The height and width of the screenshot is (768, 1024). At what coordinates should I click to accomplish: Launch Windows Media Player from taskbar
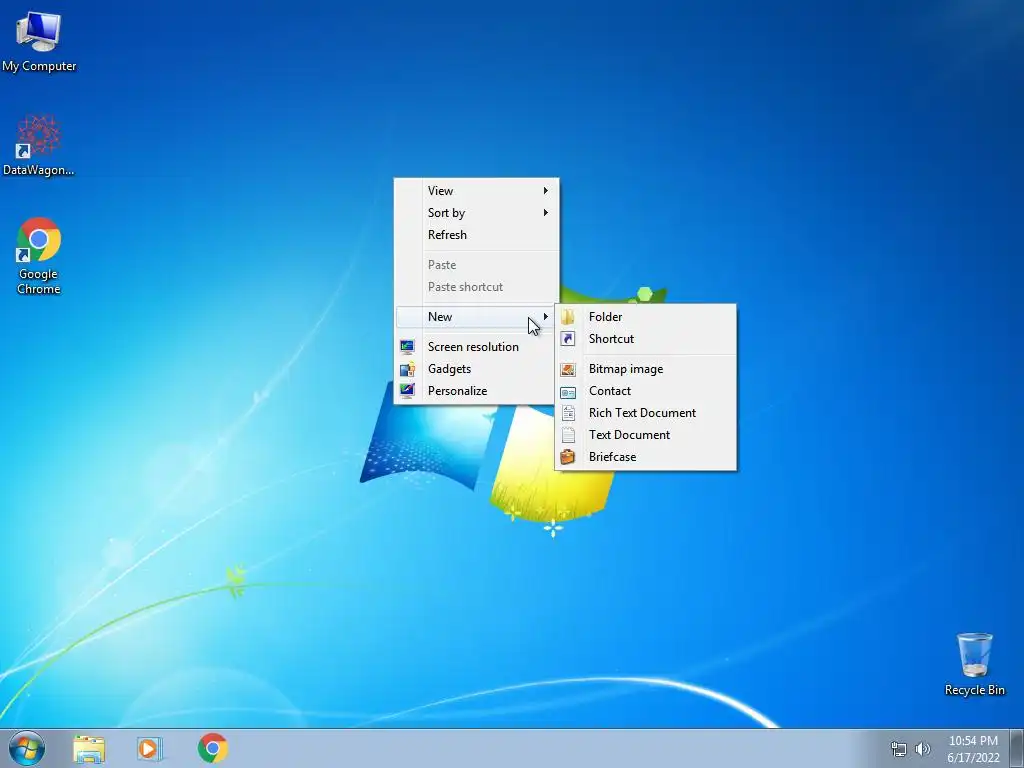[150, 749]
